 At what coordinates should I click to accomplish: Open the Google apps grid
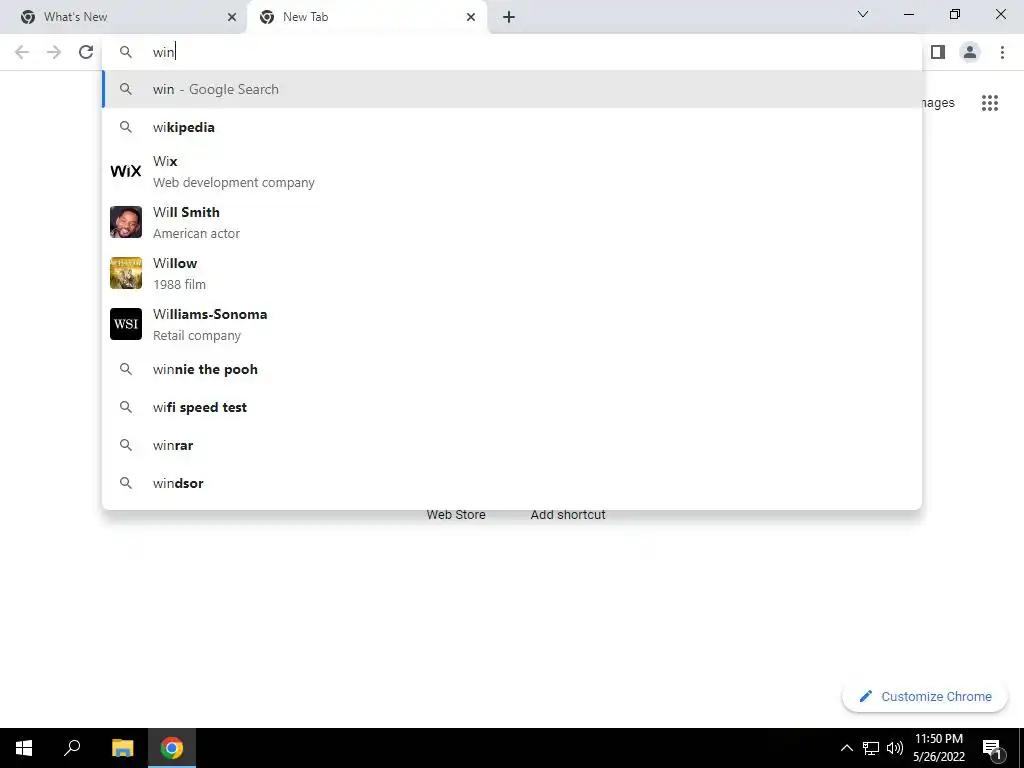[989, 103]
